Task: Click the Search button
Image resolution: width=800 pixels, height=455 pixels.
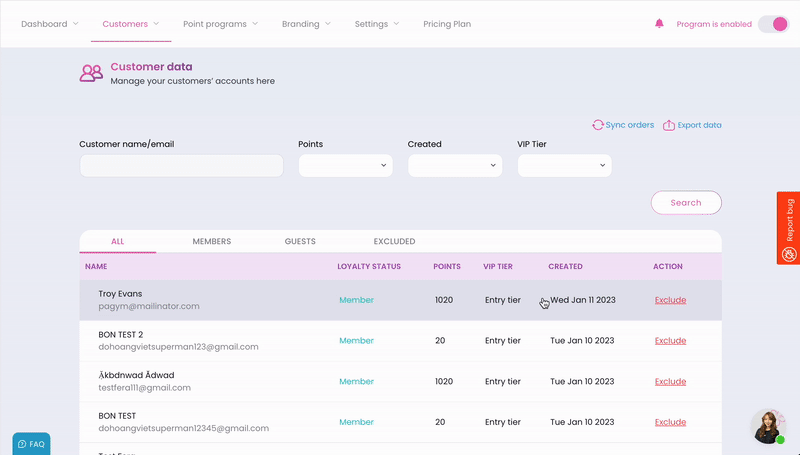Action: point(686,203)
